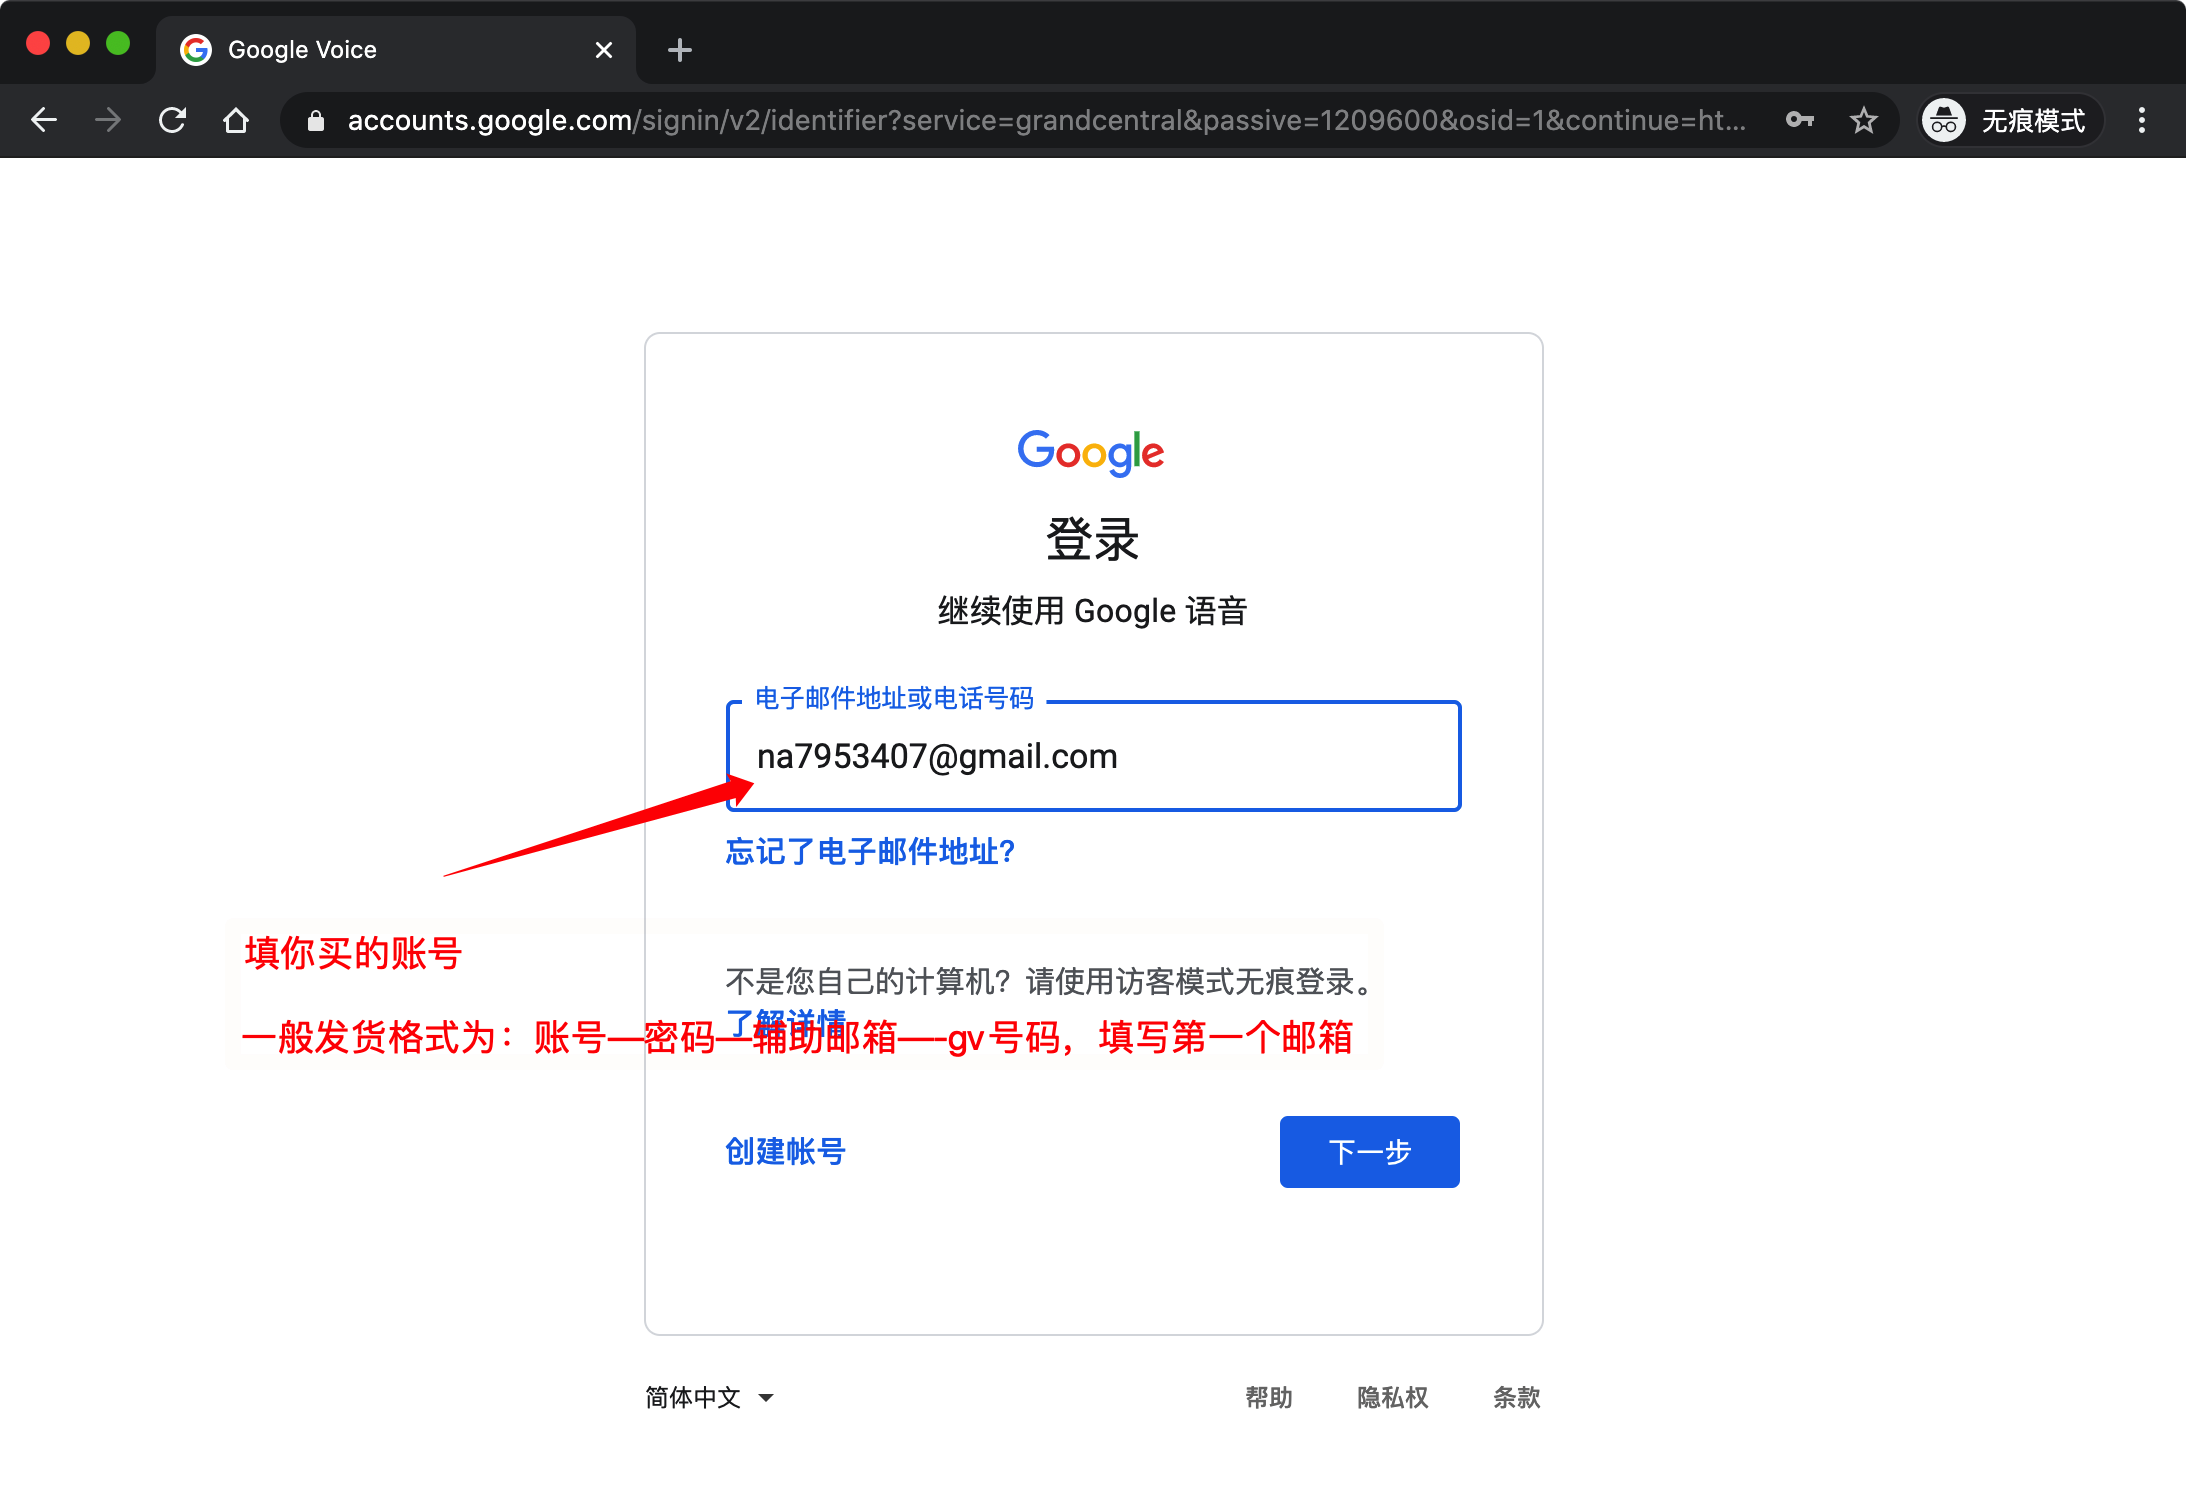The image size is (2186, 1510).
Task: Expand the 简体中文 language dropdown
Action: (709, 1397)
